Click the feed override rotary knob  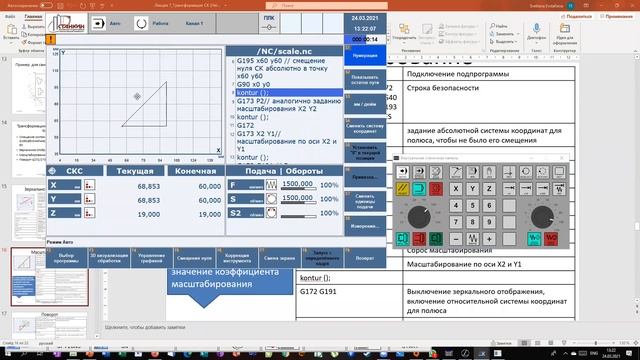click(419, 217)
